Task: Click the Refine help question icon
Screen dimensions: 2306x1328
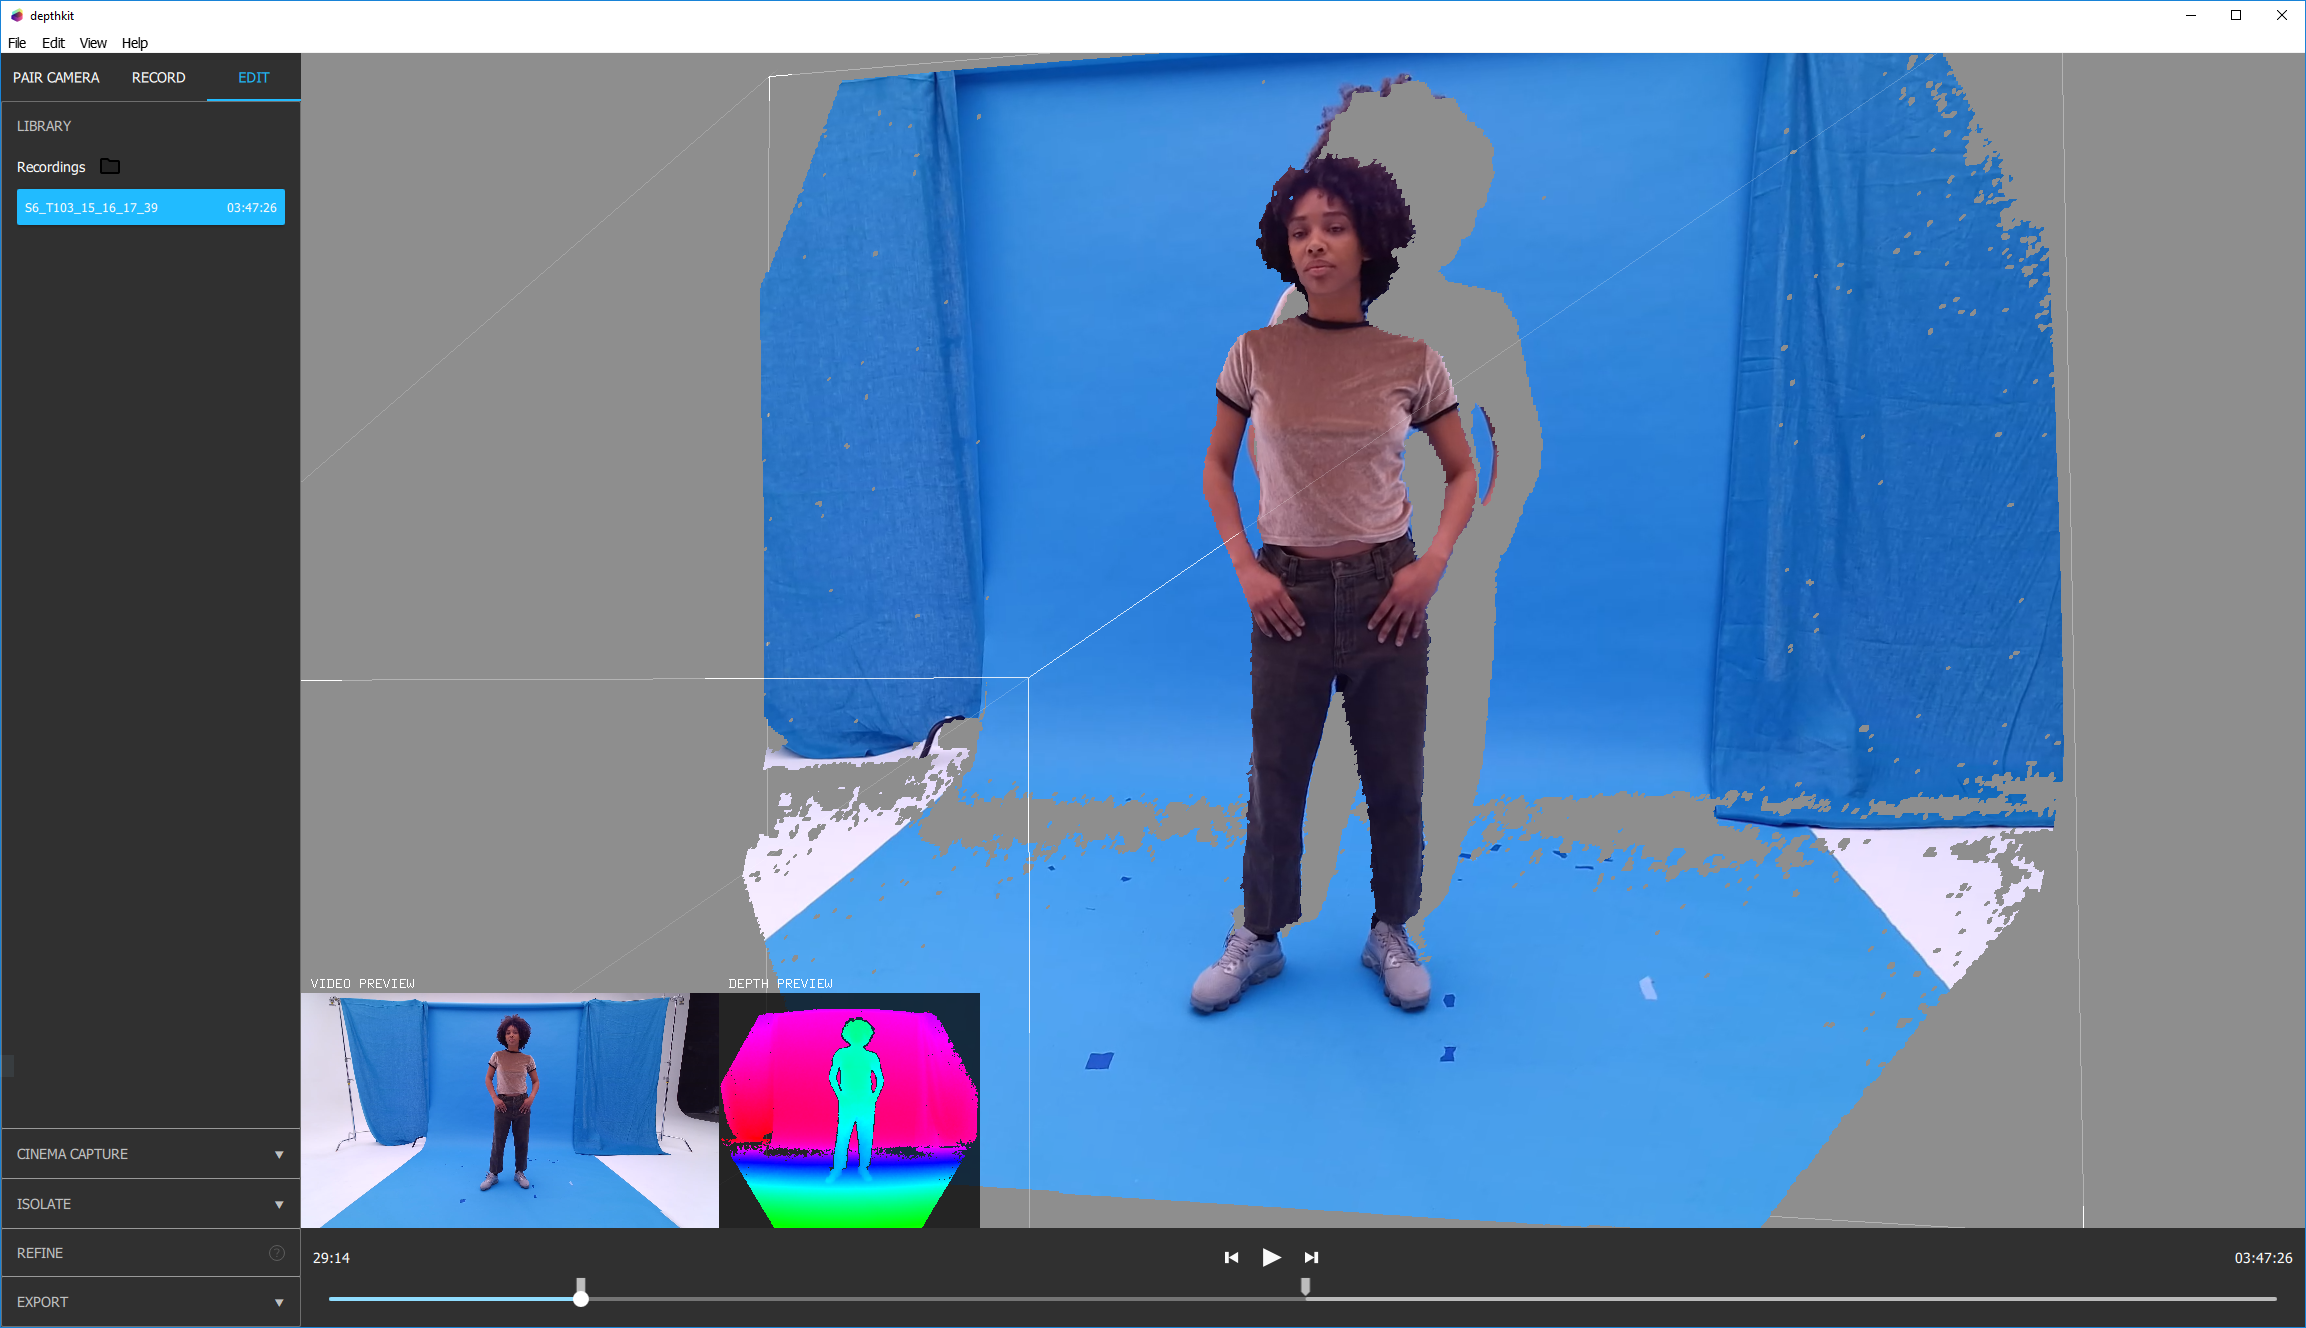Action: pos(277,1253)
